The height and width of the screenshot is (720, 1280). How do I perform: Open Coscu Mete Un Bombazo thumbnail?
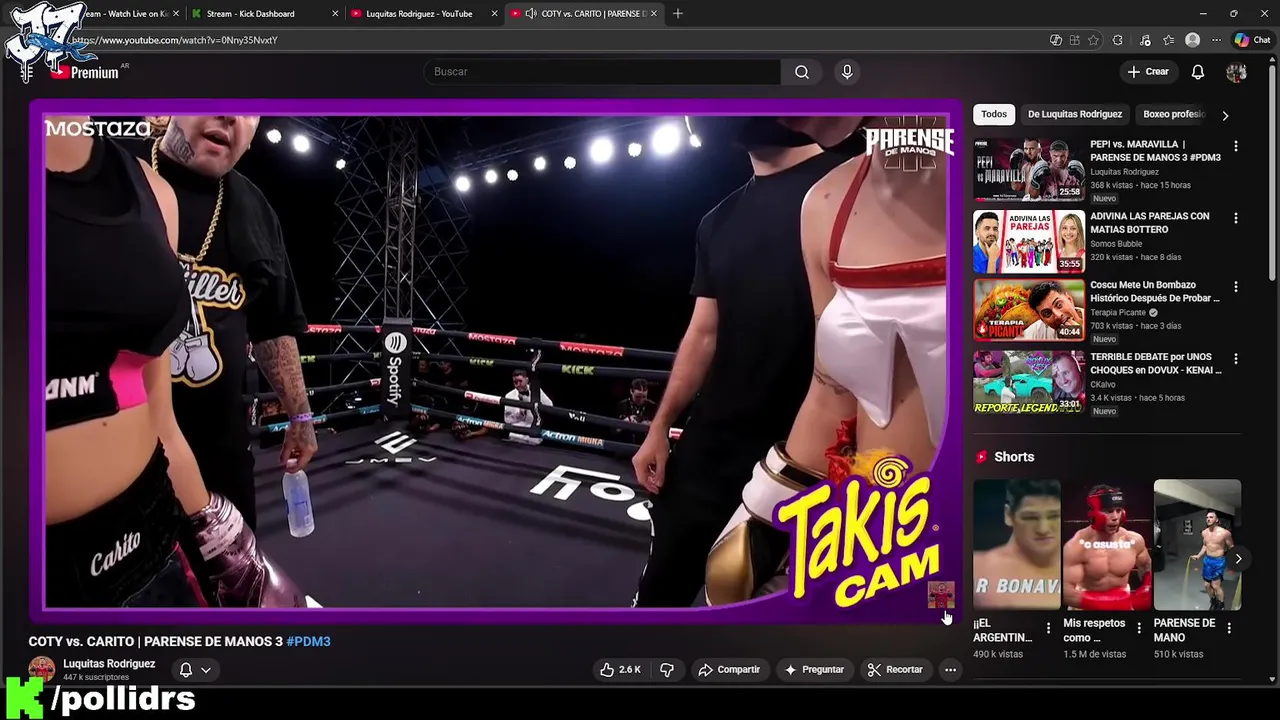click(x=1029, y=310)
